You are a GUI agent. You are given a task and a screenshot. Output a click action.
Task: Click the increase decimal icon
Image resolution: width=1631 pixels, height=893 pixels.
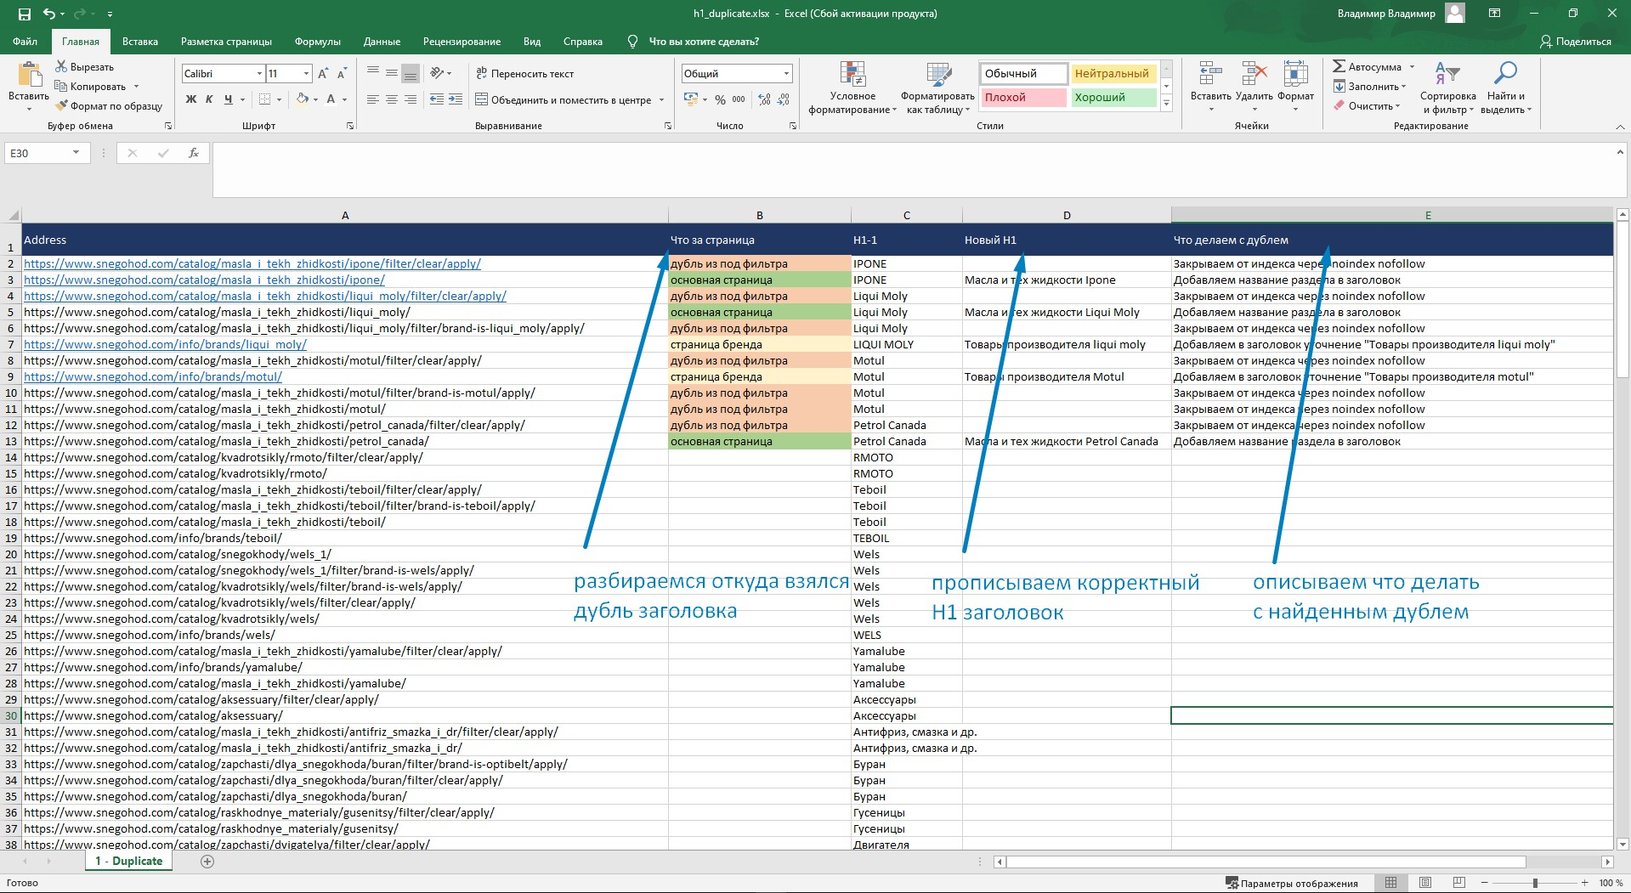[x=764, y=99]
